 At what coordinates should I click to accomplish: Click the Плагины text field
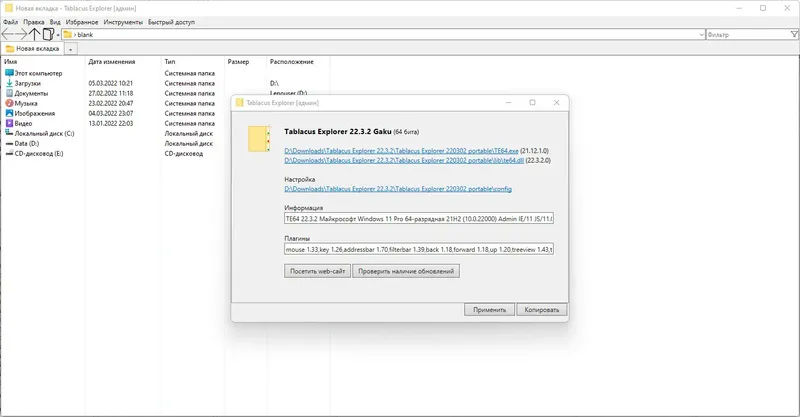[x=419, y=250]
